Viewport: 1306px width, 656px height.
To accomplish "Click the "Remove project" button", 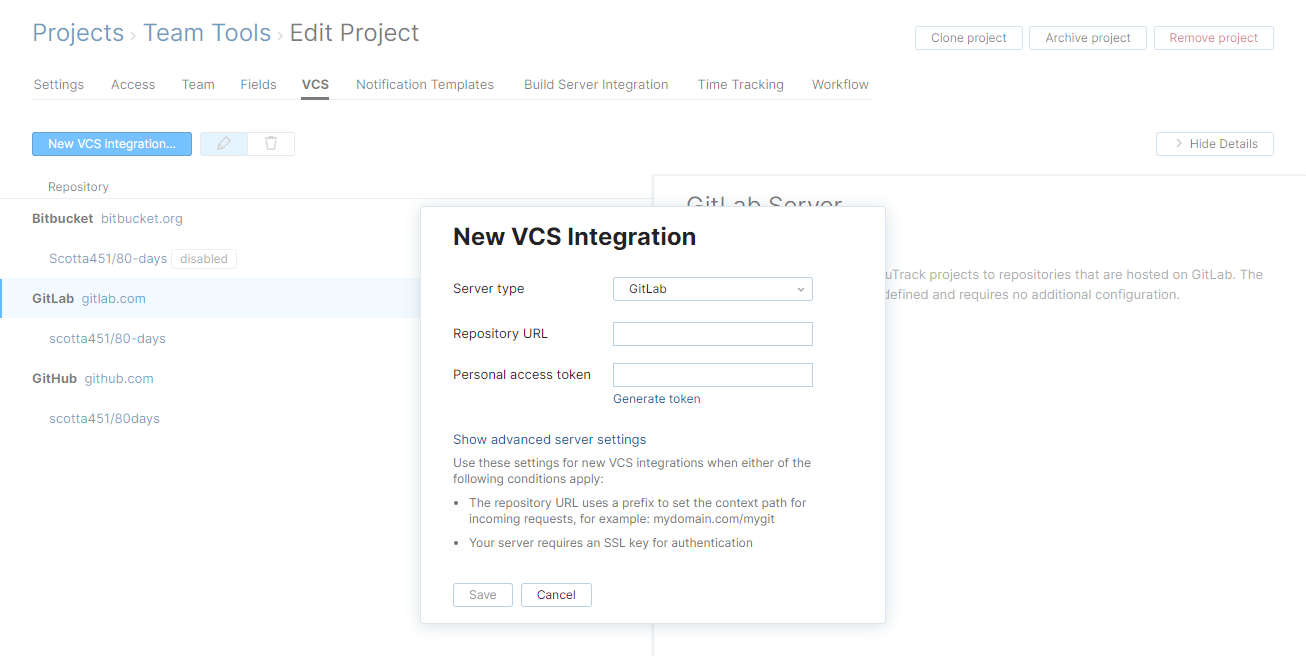I will click(1213, 37).
